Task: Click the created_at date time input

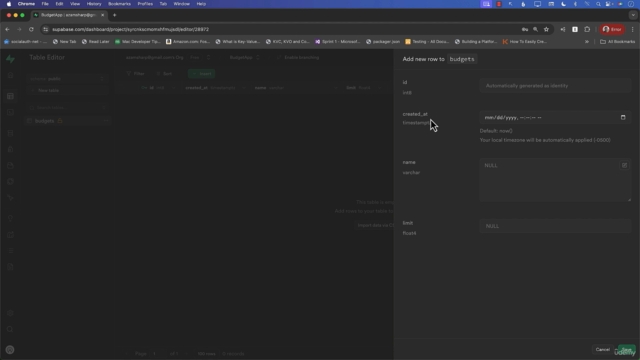Action: (555, 118)
